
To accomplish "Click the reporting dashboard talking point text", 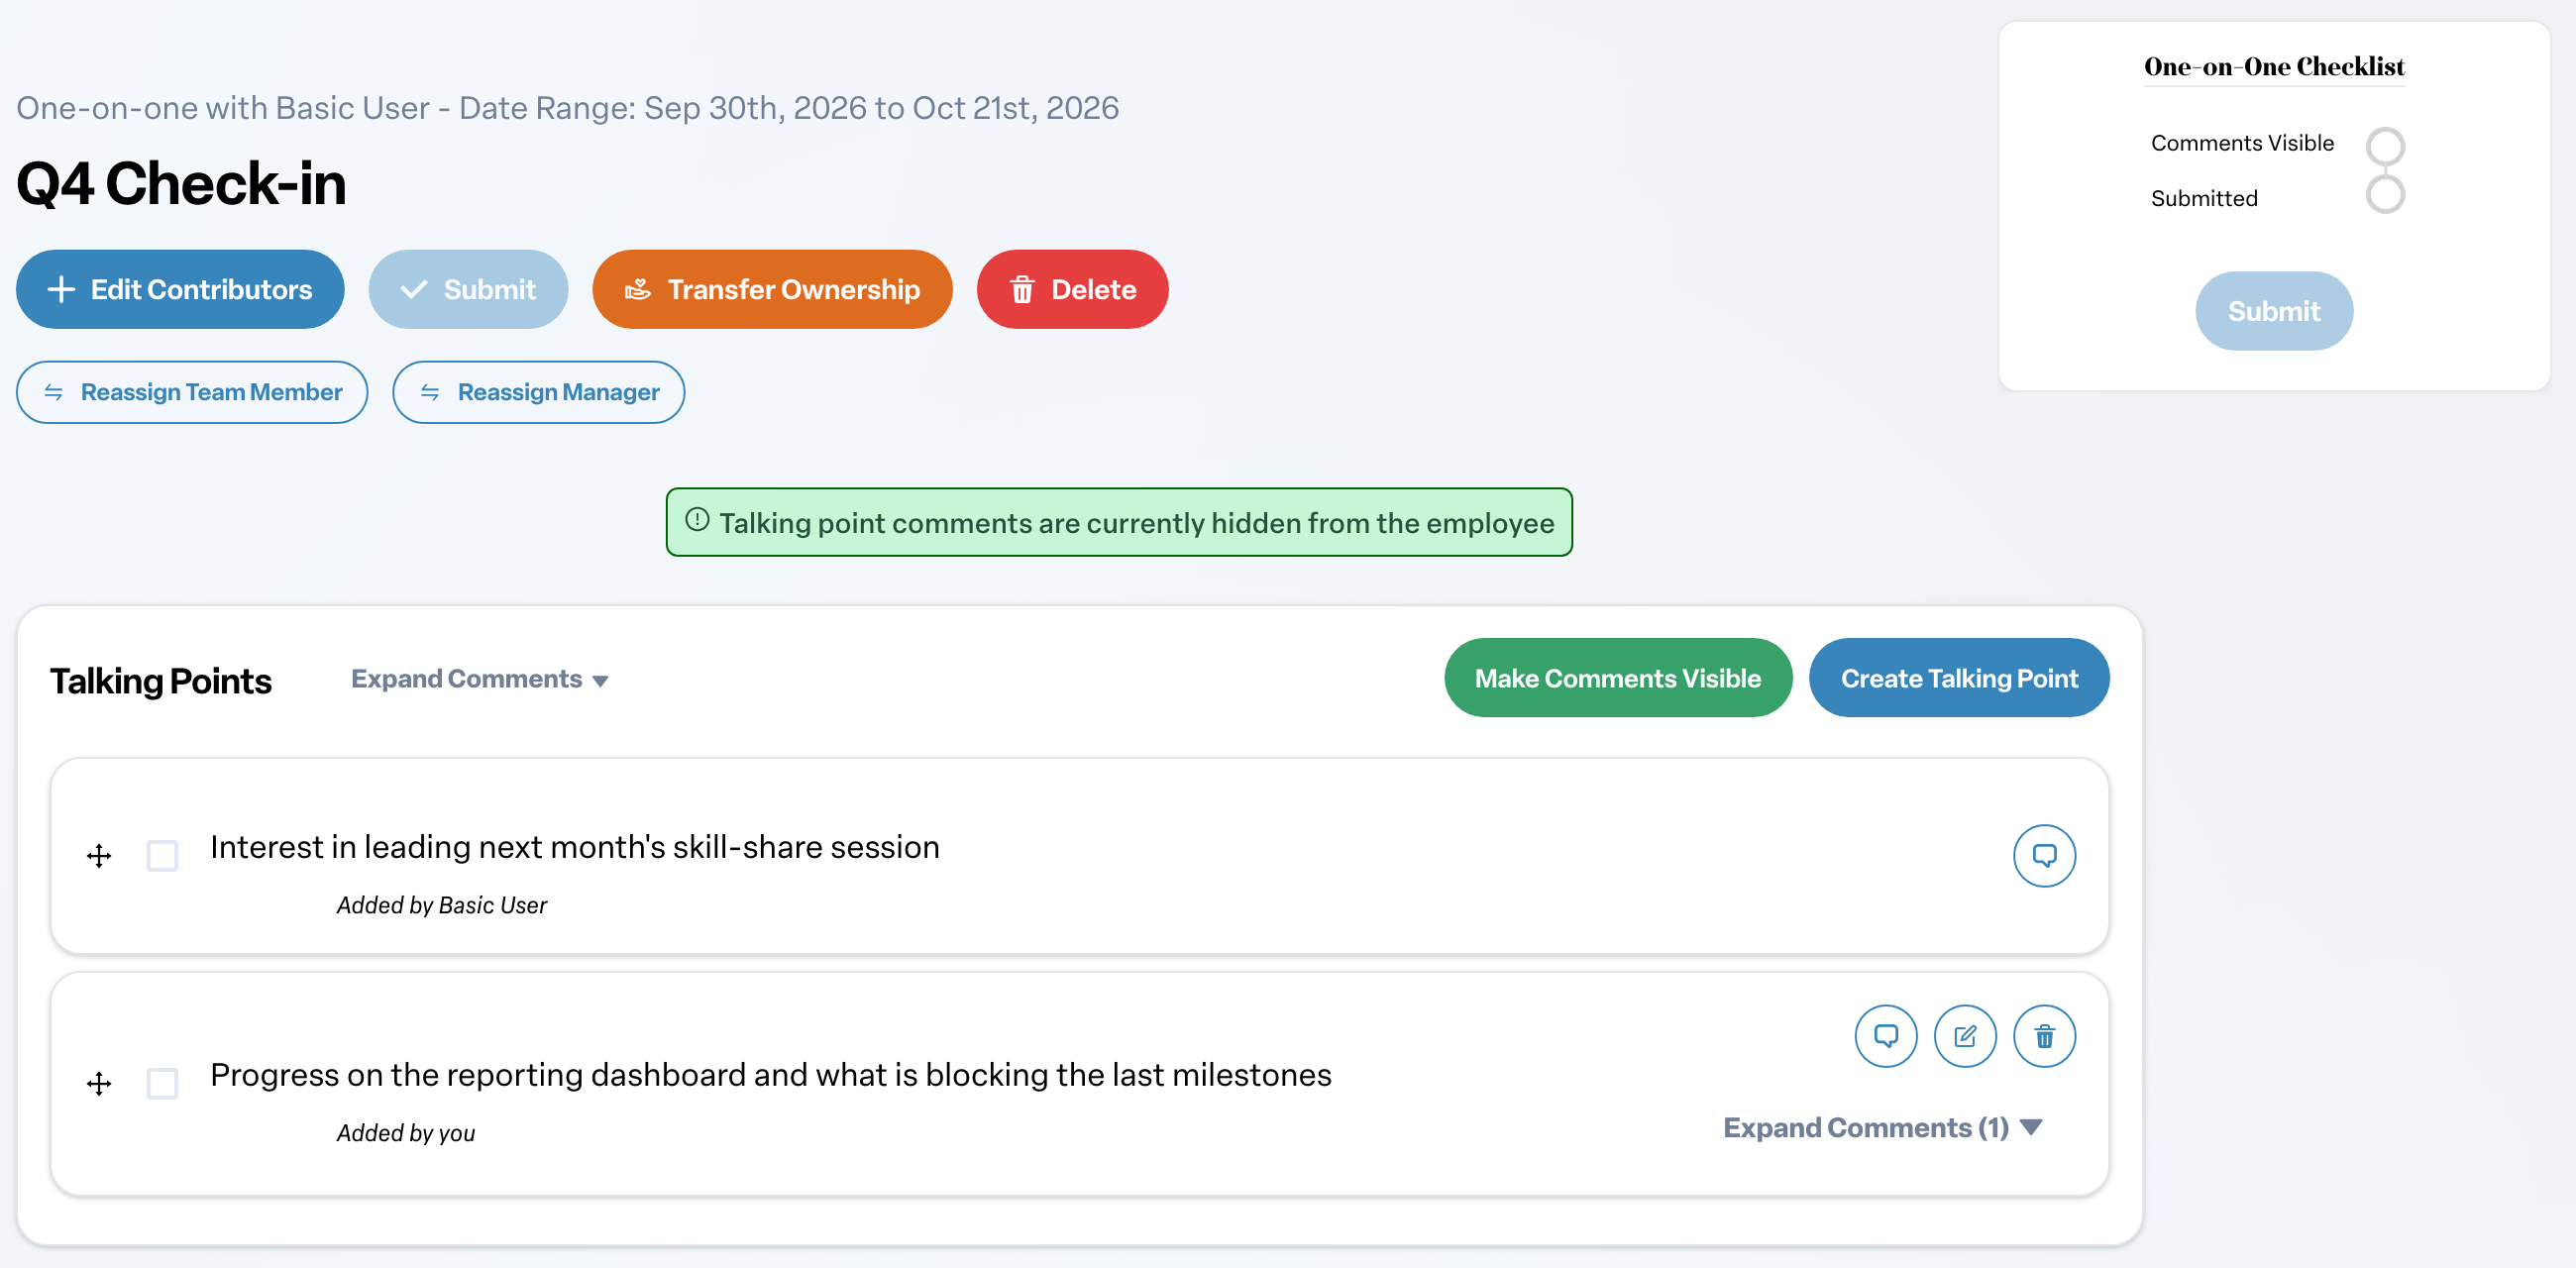I will point(771,1074).
